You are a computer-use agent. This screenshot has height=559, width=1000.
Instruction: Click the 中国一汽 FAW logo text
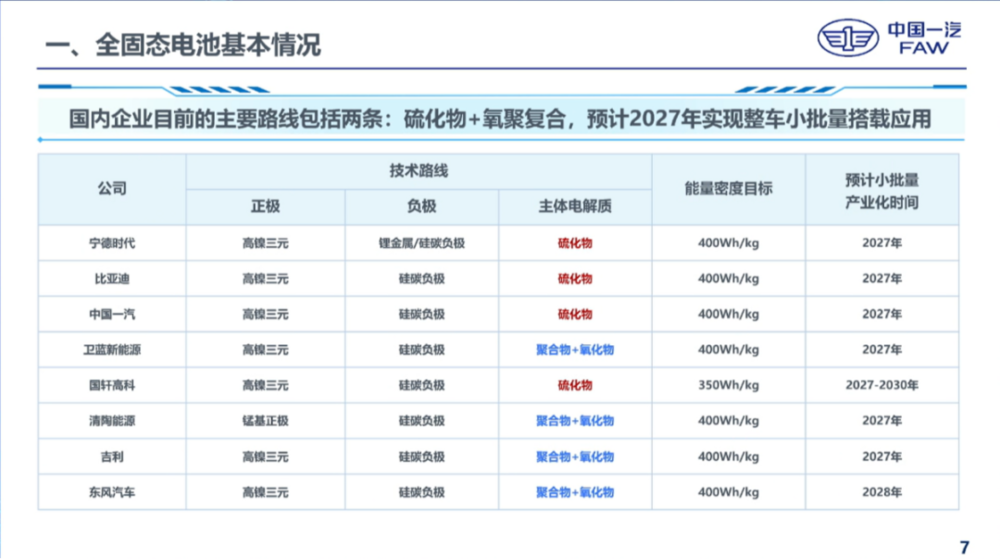click(x=924, y=38)
